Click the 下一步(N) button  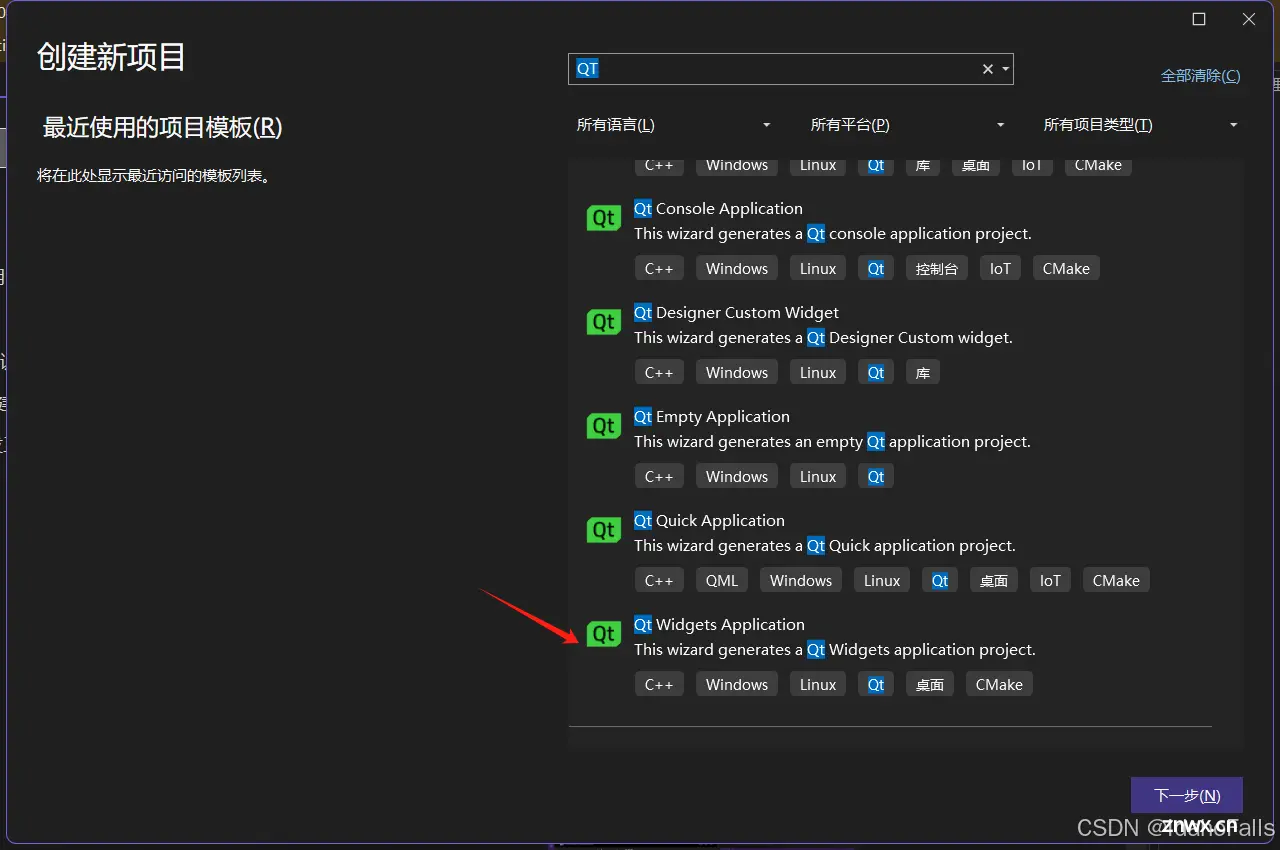click(1187, 796)
